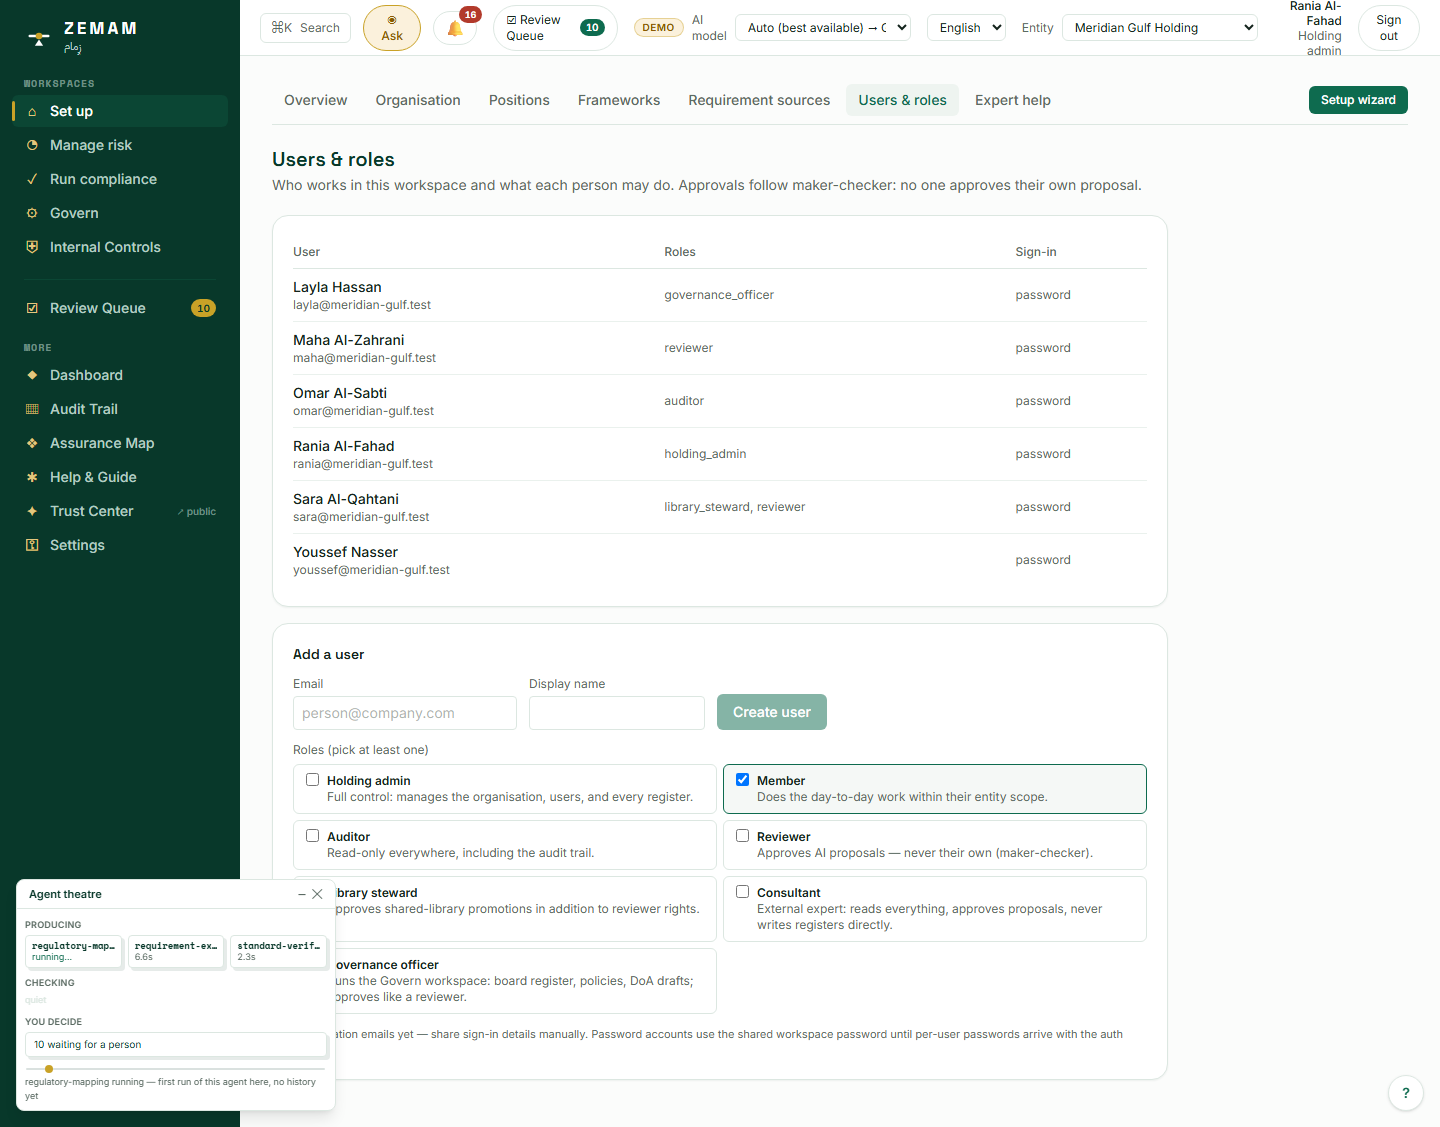Expand the English language selector
Viewport: 1440px width, 1127px height.
pos(966,28)
